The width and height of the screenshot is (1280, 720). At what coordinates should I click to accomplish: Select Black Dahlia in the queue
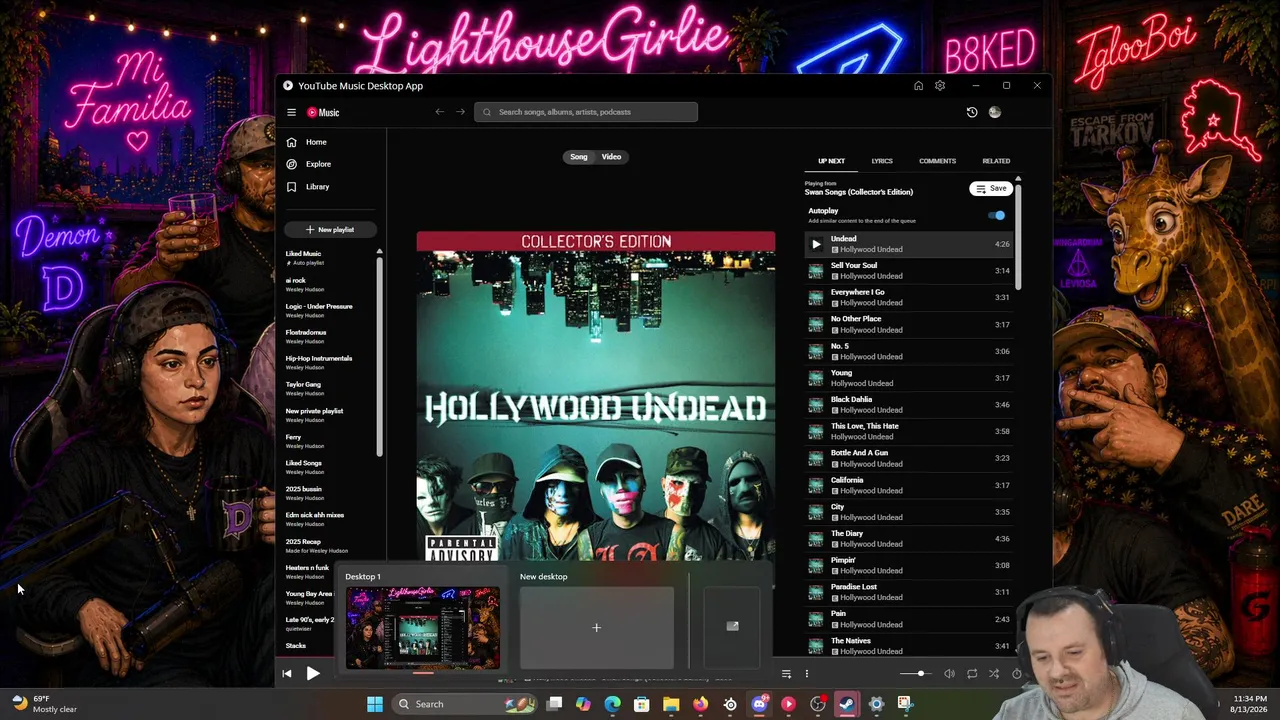point(908,405)
